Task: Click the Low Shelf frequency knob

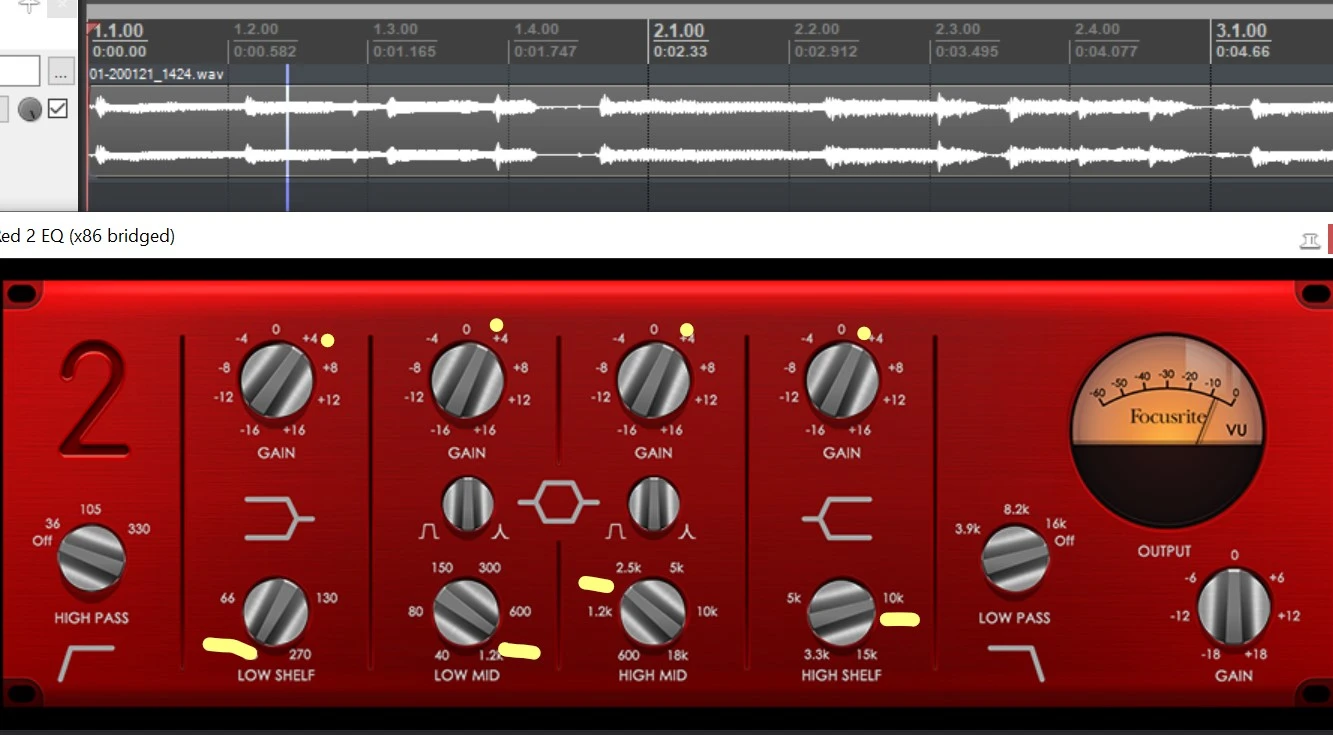Action: (x=276, y=612)
